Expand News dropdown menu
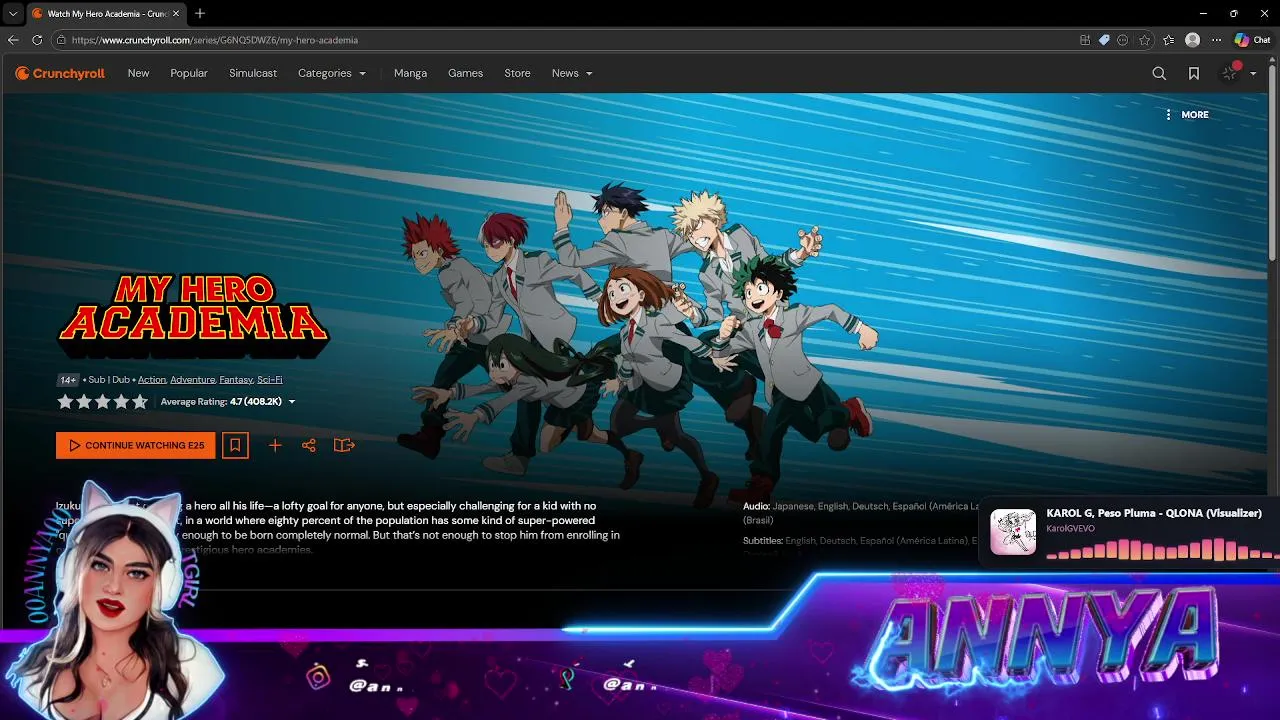 pyautogui.click(x=572, y=73)
